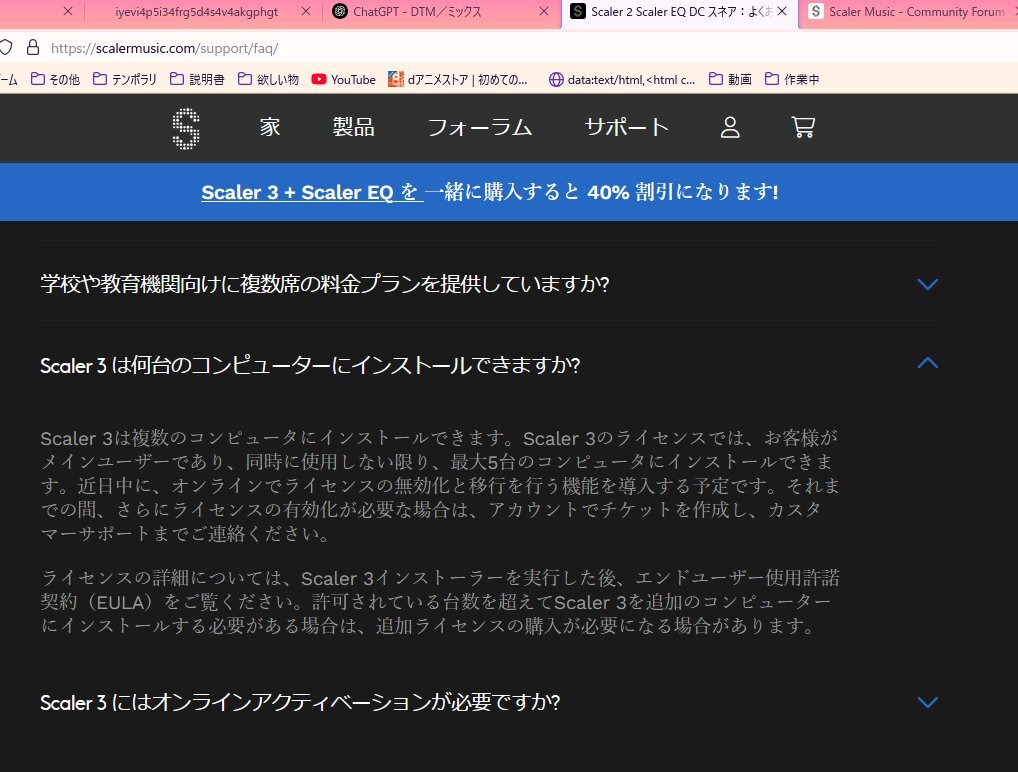1018x772 pixels.
Task: Open the dアニメストア bookmark
Action: pos(458,79)
